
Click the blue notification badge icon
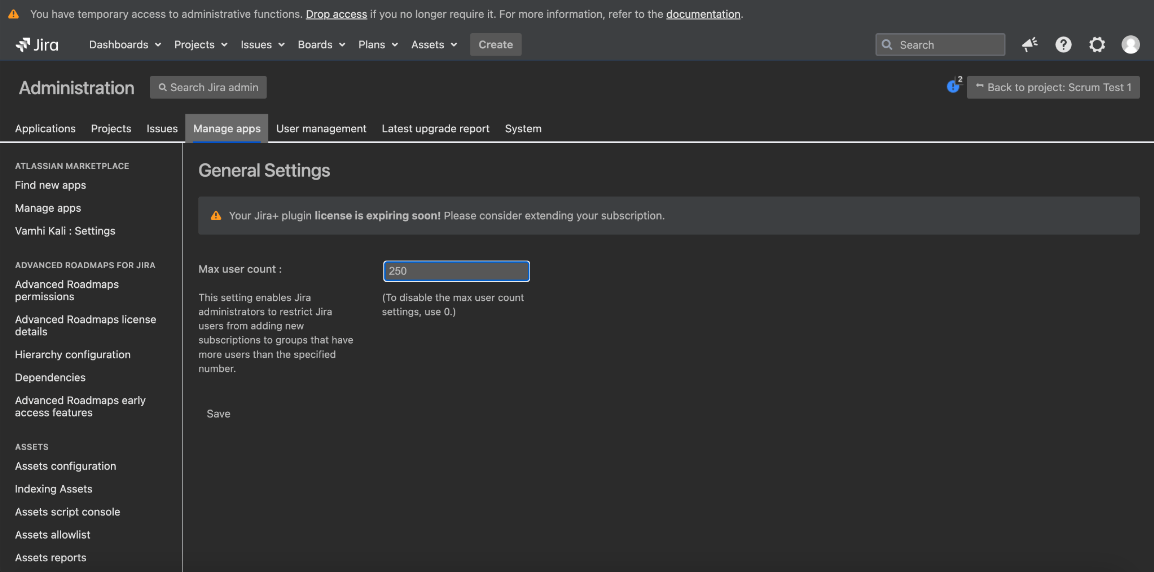click(953, 87)
